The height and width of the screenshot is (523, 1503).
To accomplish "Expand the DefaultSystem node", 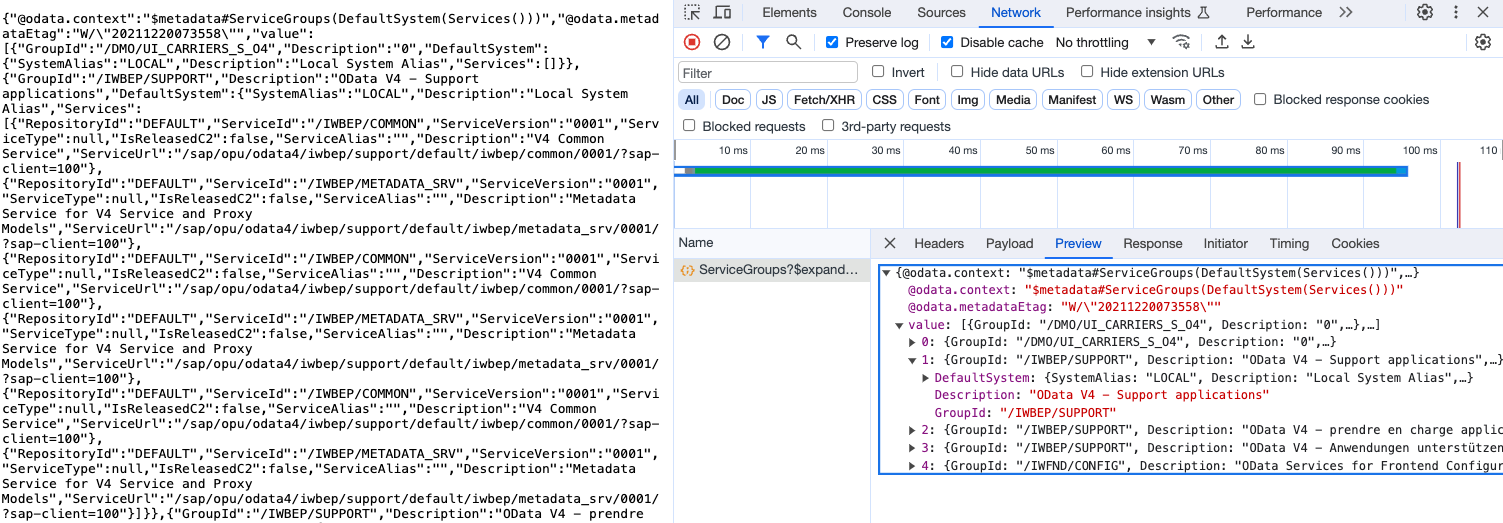I will [x=925, y=378].
